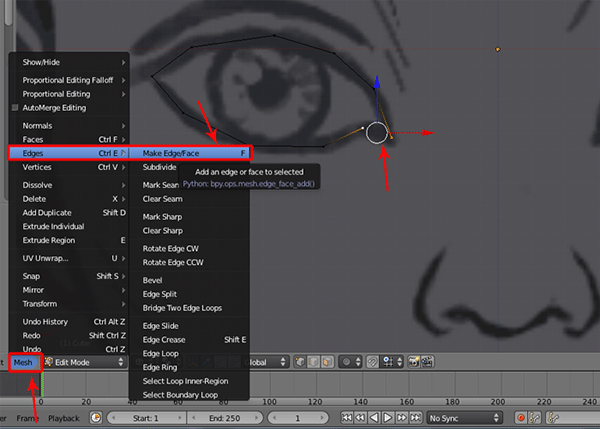Click Undo History menu entry

click(x=69, y=321)
